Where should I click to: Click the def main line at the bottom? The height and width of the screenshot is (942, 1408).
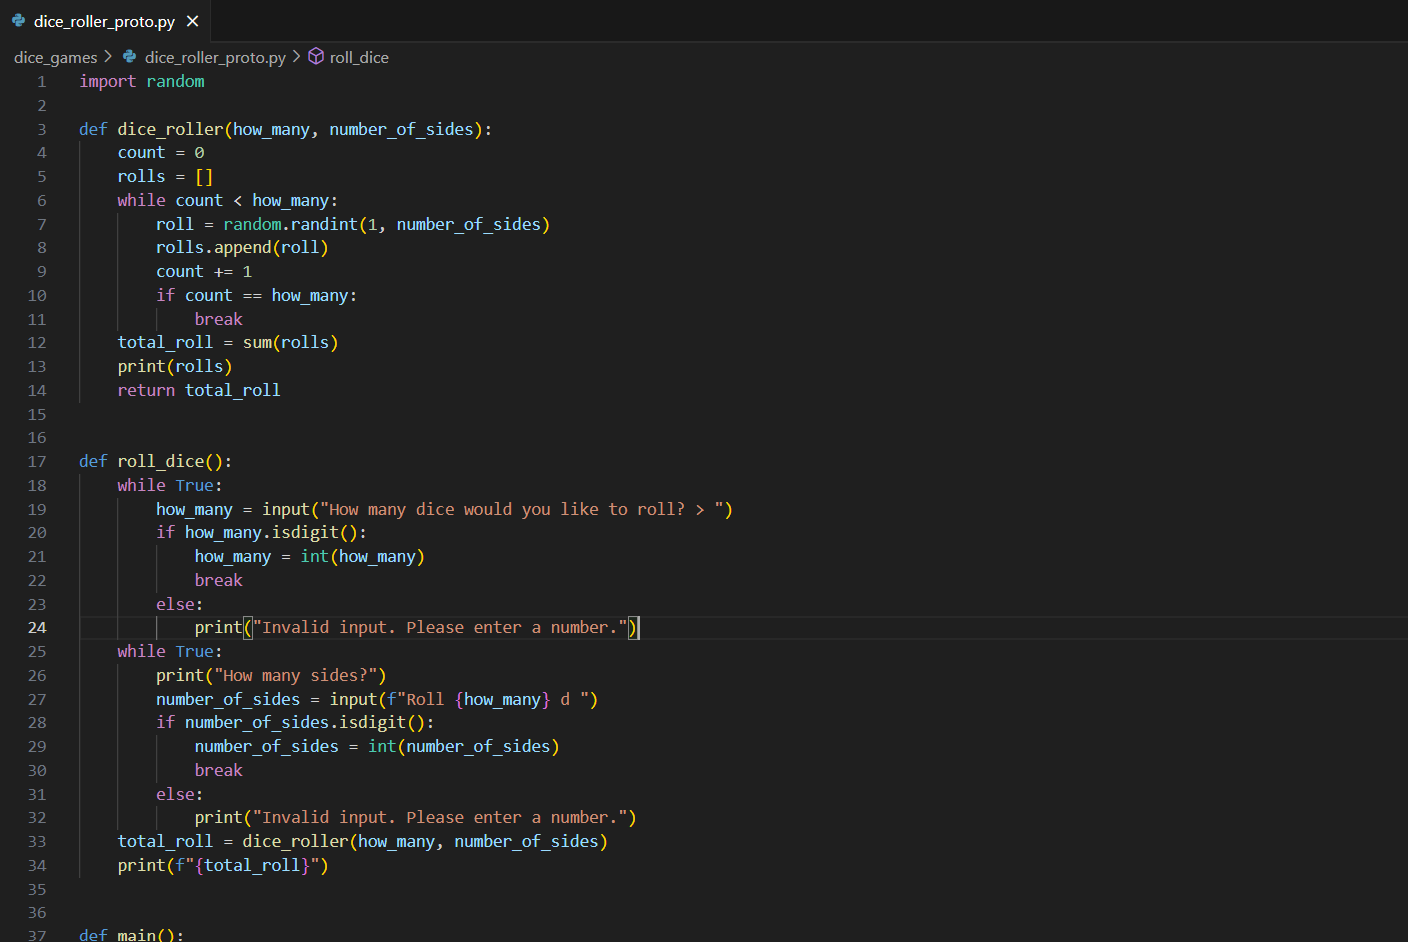pyautogui.click(x=130, y=934)
